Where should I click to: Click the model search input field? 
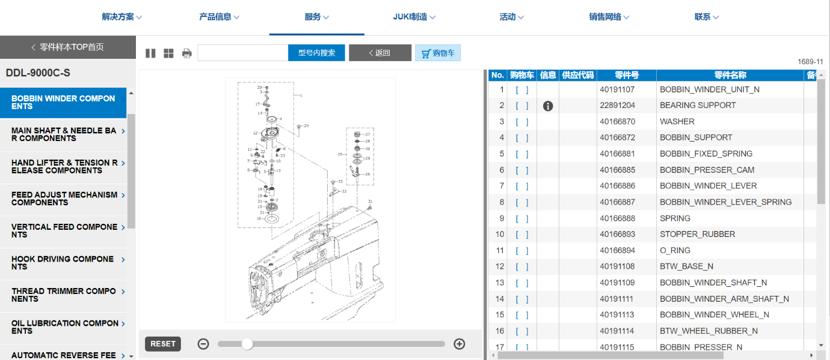pyautogui.click(x=243, y=53)
